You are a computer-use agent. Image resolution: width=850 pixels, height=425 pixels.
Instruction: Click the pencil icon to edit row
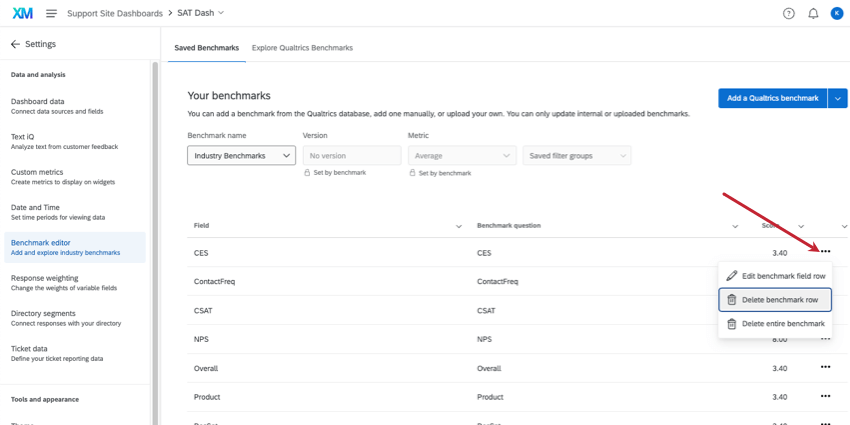coord(732,276)
